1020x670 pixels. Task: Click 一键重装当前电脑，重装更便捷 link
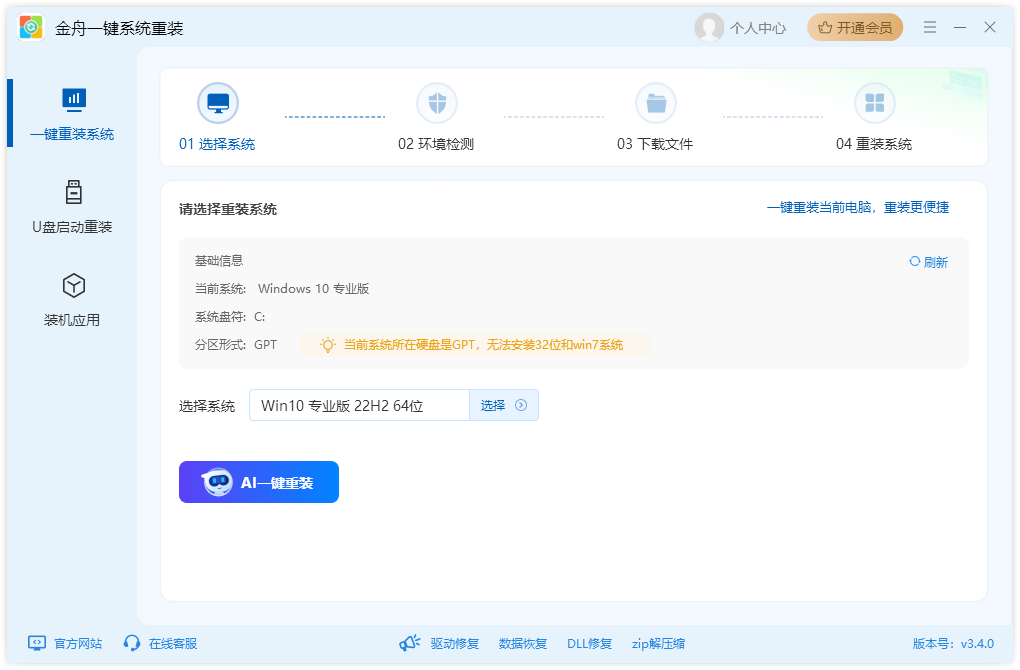point(862,207)
